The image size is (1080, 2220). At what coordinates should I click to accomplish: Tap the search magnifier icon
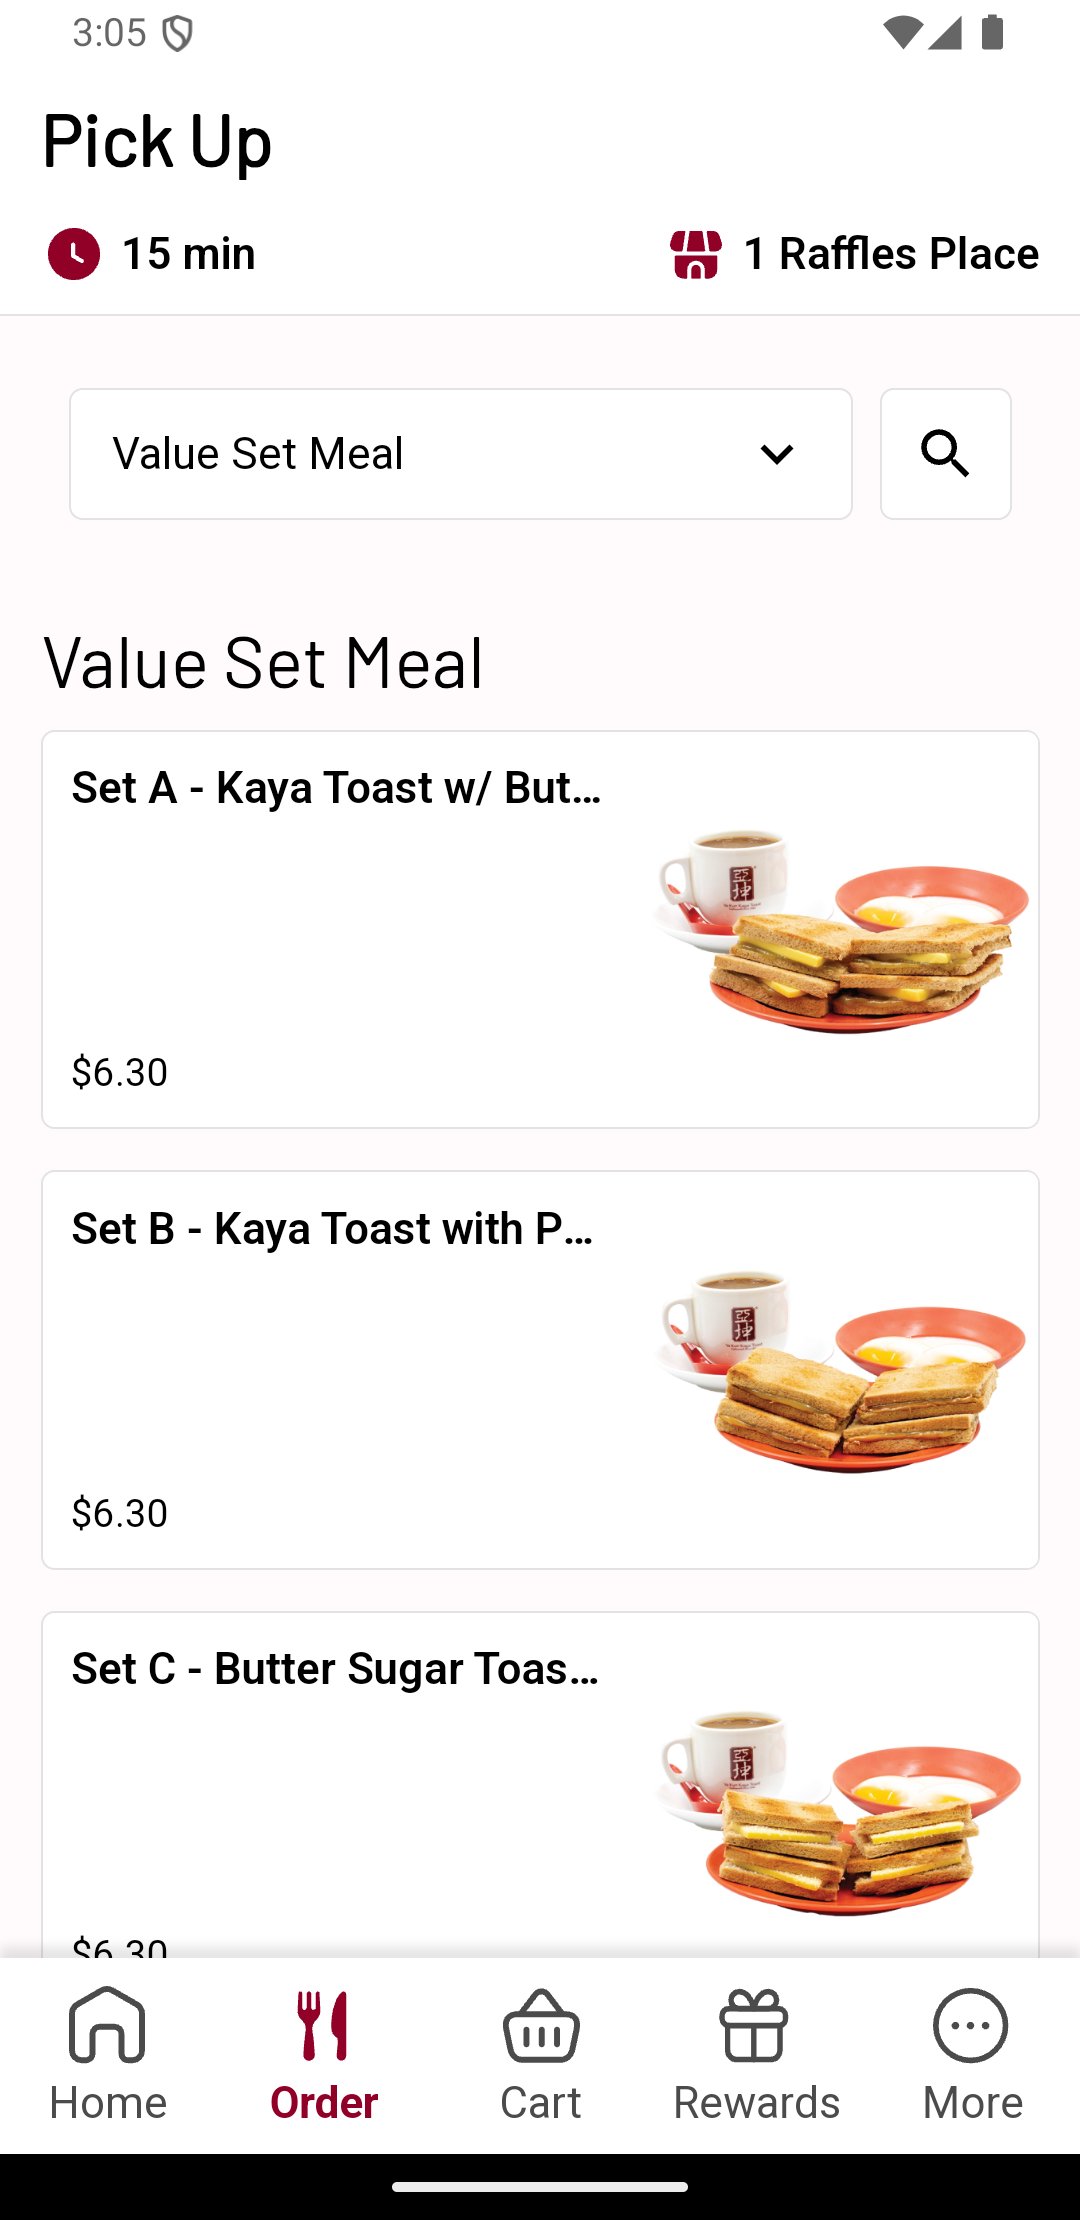click(945, 454)
